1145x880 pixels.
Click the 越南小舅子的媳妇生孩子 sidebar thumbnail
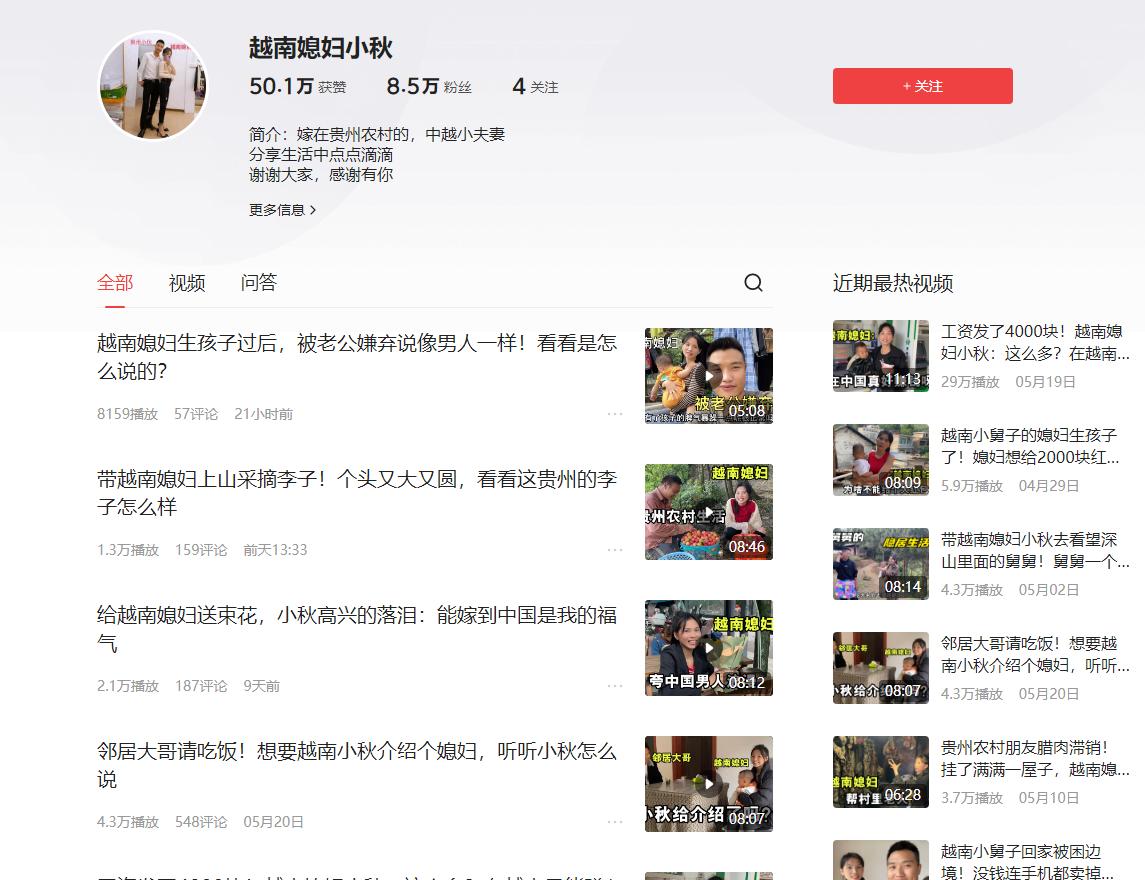click(880, 460)
